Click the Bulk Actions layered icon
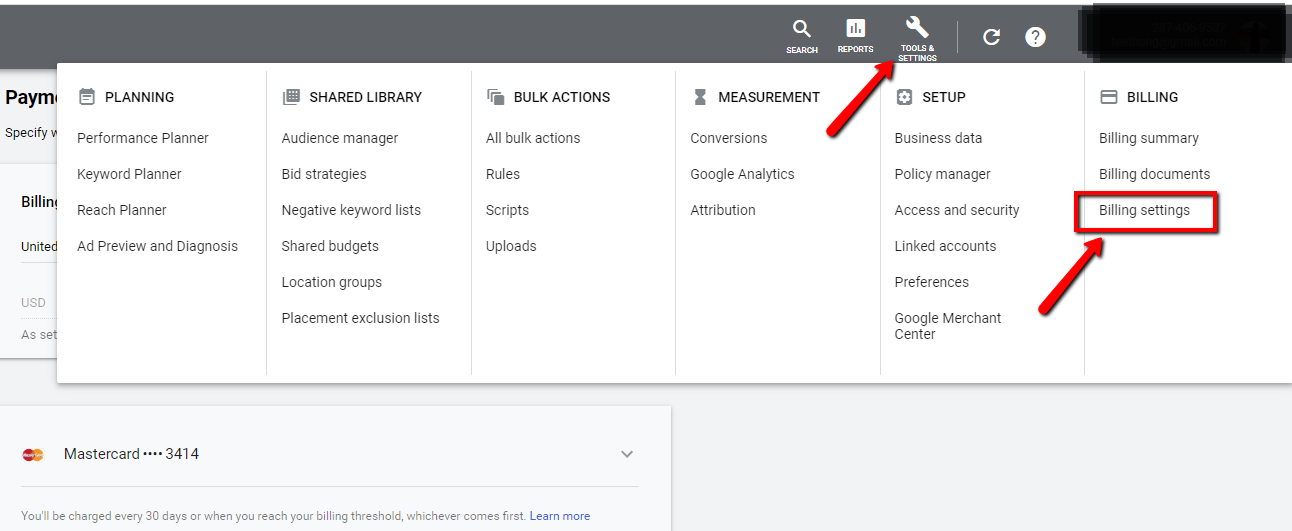 496,97
